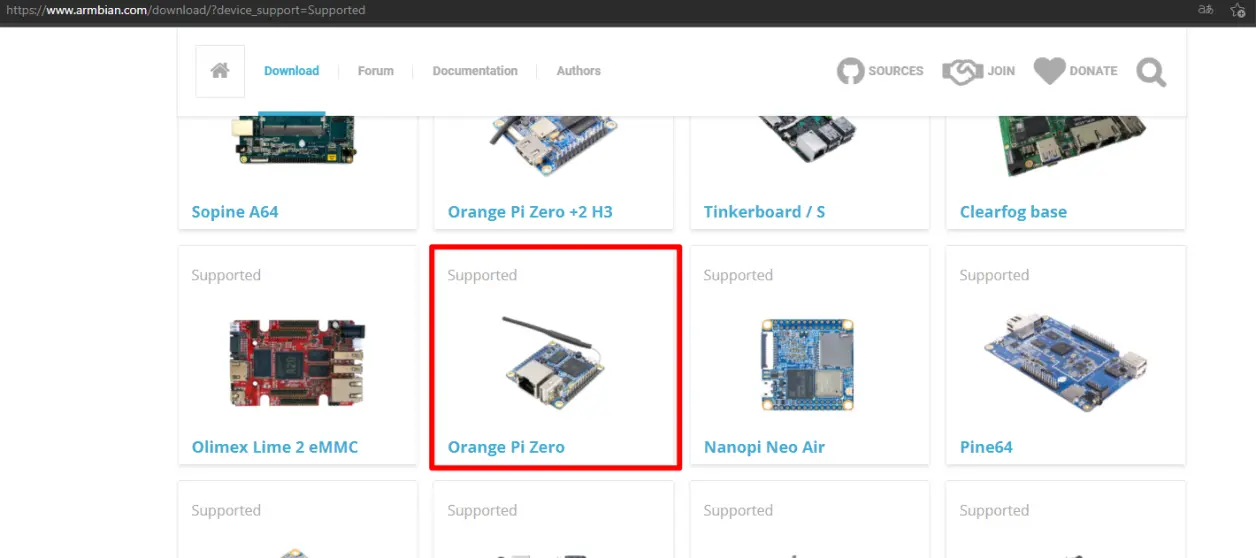Click Supported label on Nanopi Neo Air card

pyautogui.click(x=738, y=275)
